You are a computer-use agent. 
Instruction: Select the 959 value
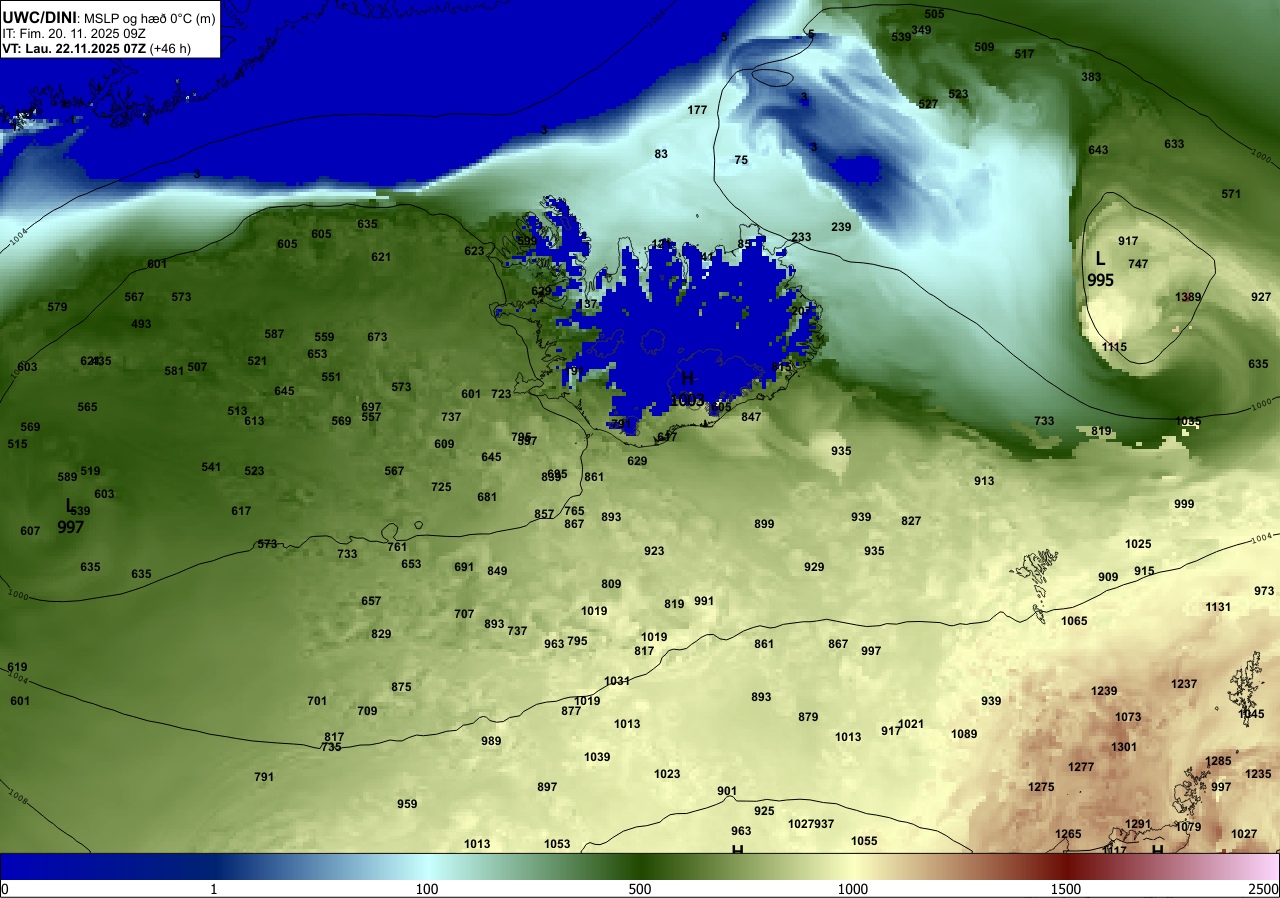tap(407, 804)
